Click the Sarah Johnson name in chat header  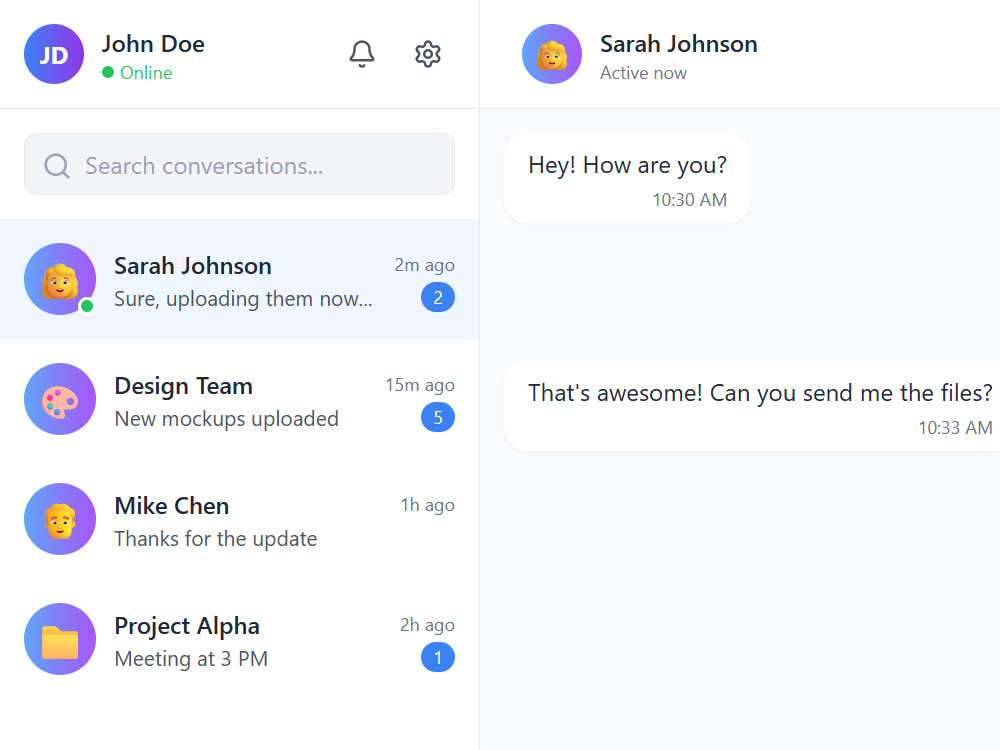(679, 44)
